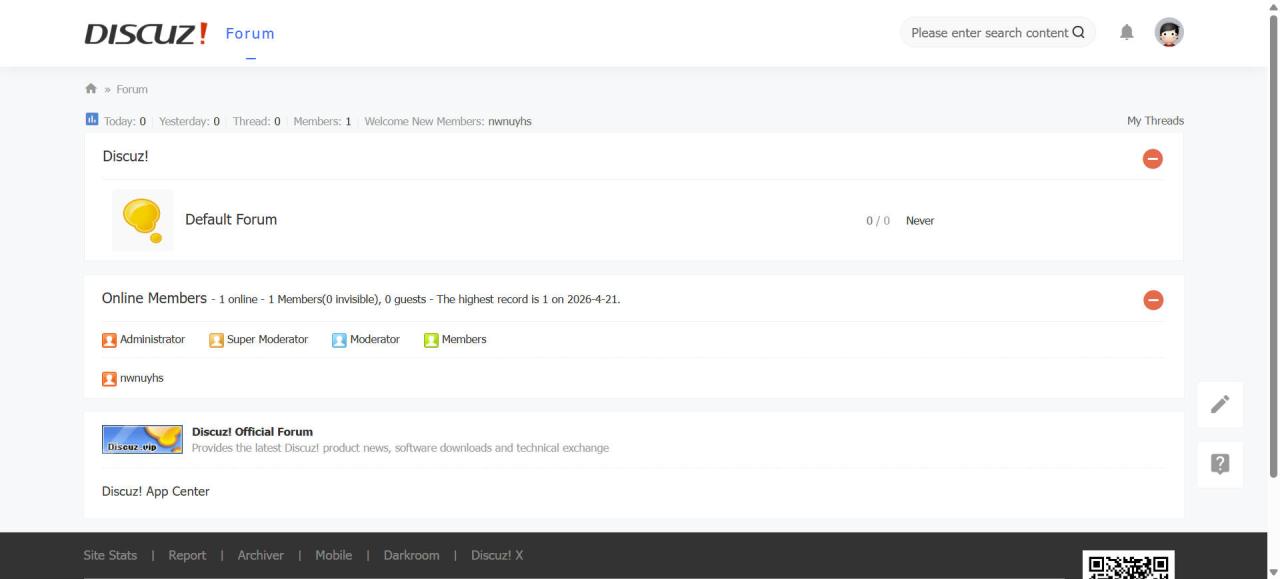Click the pencil new post icon
Image resolution: width=1280 pixels, height=579 pixels.
(1220, 404)
